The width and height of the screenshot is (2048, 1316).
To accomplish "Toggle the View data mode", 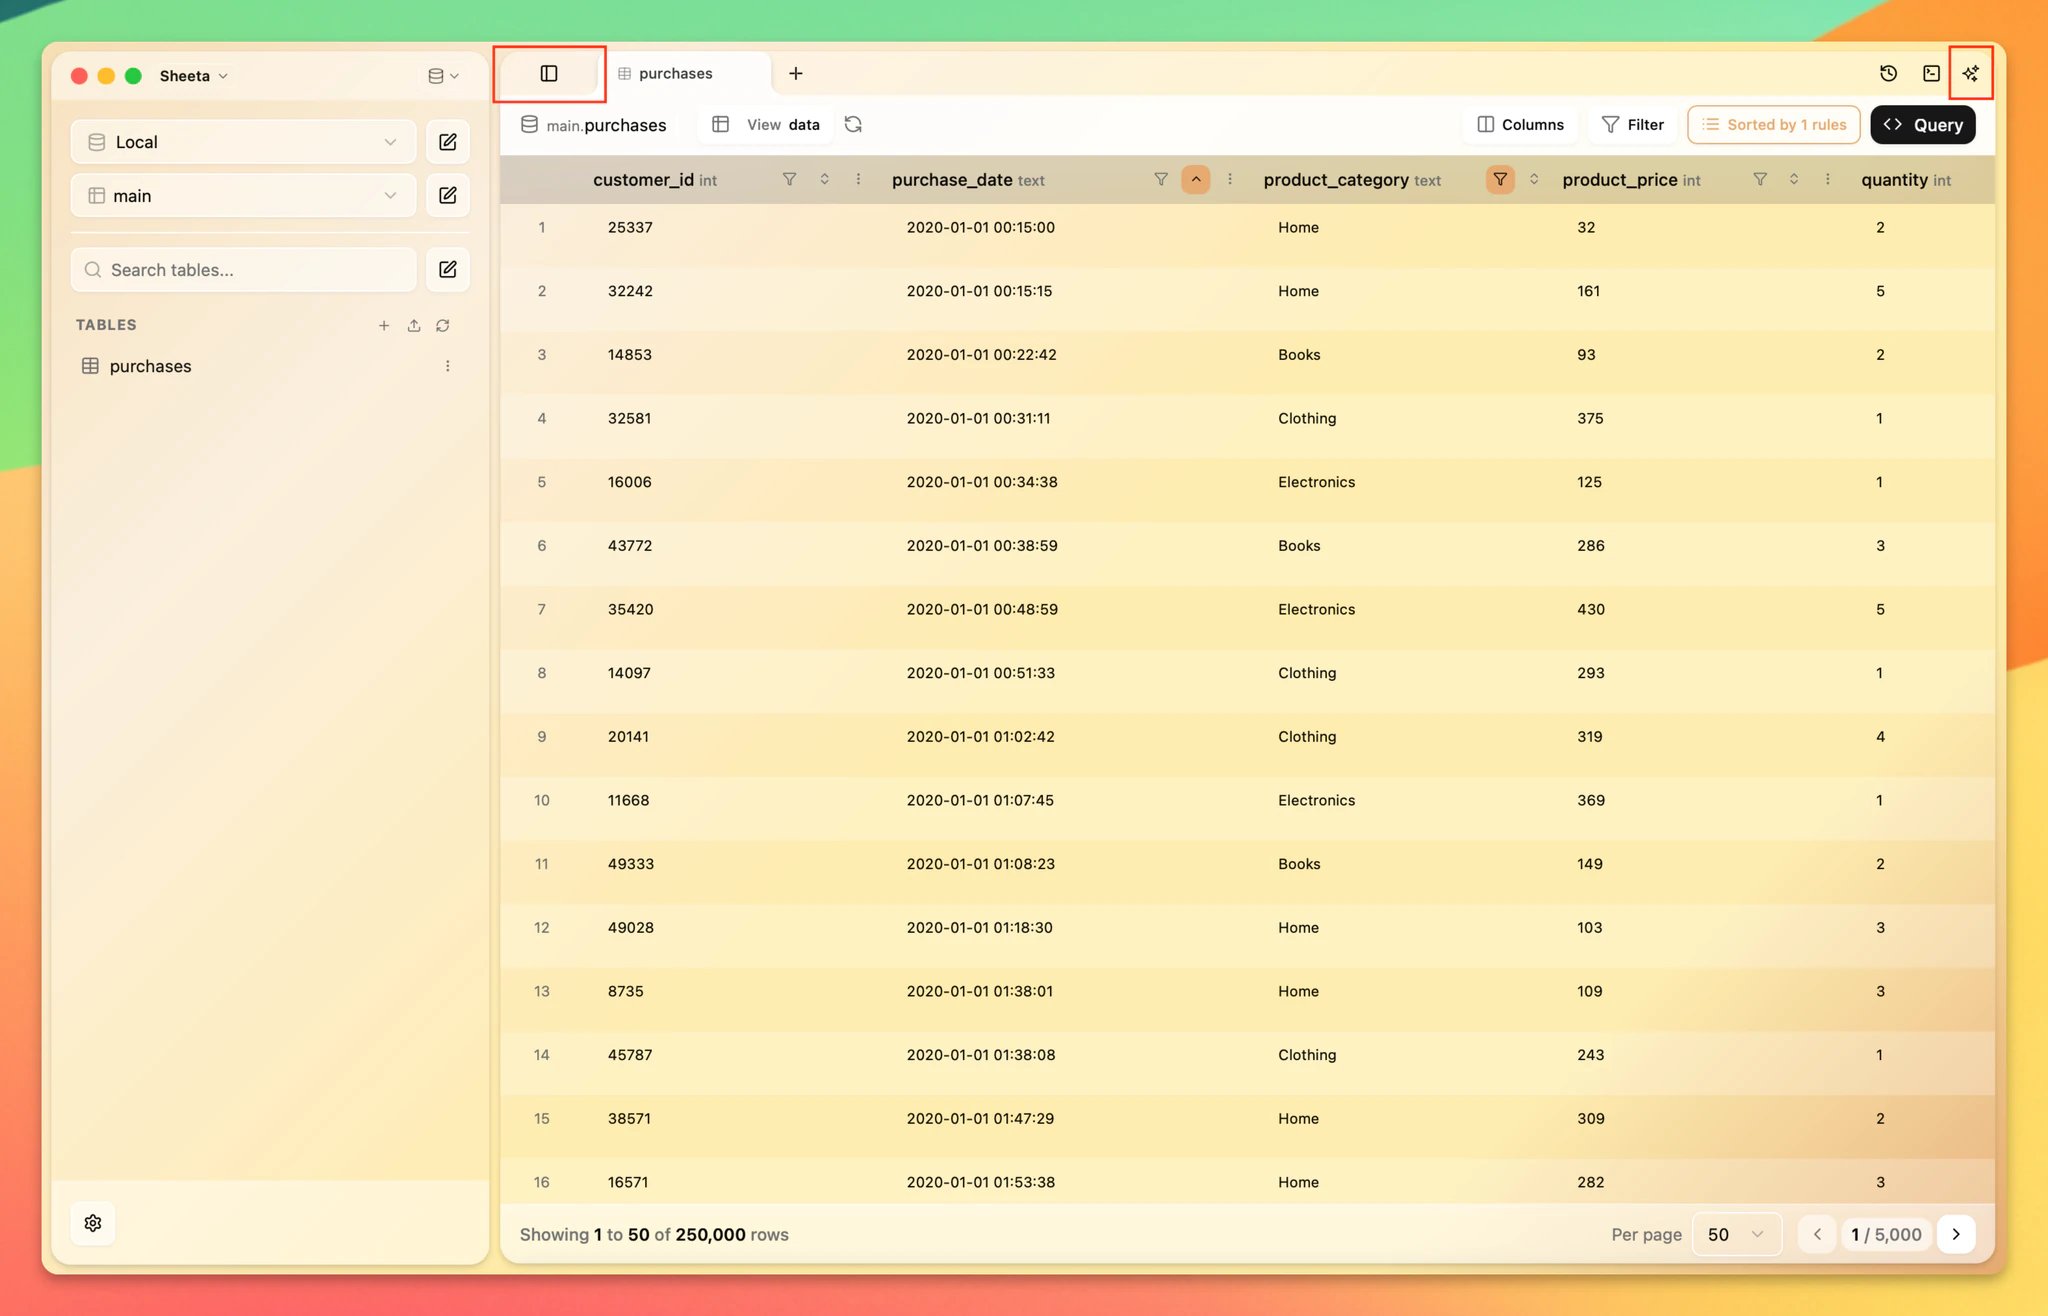I will point(767,125).
